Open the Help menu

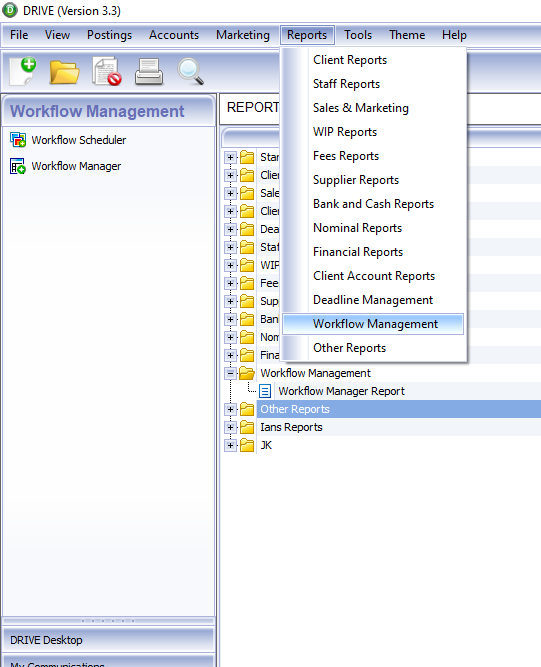pyautogui.click(x=454, y=35)
